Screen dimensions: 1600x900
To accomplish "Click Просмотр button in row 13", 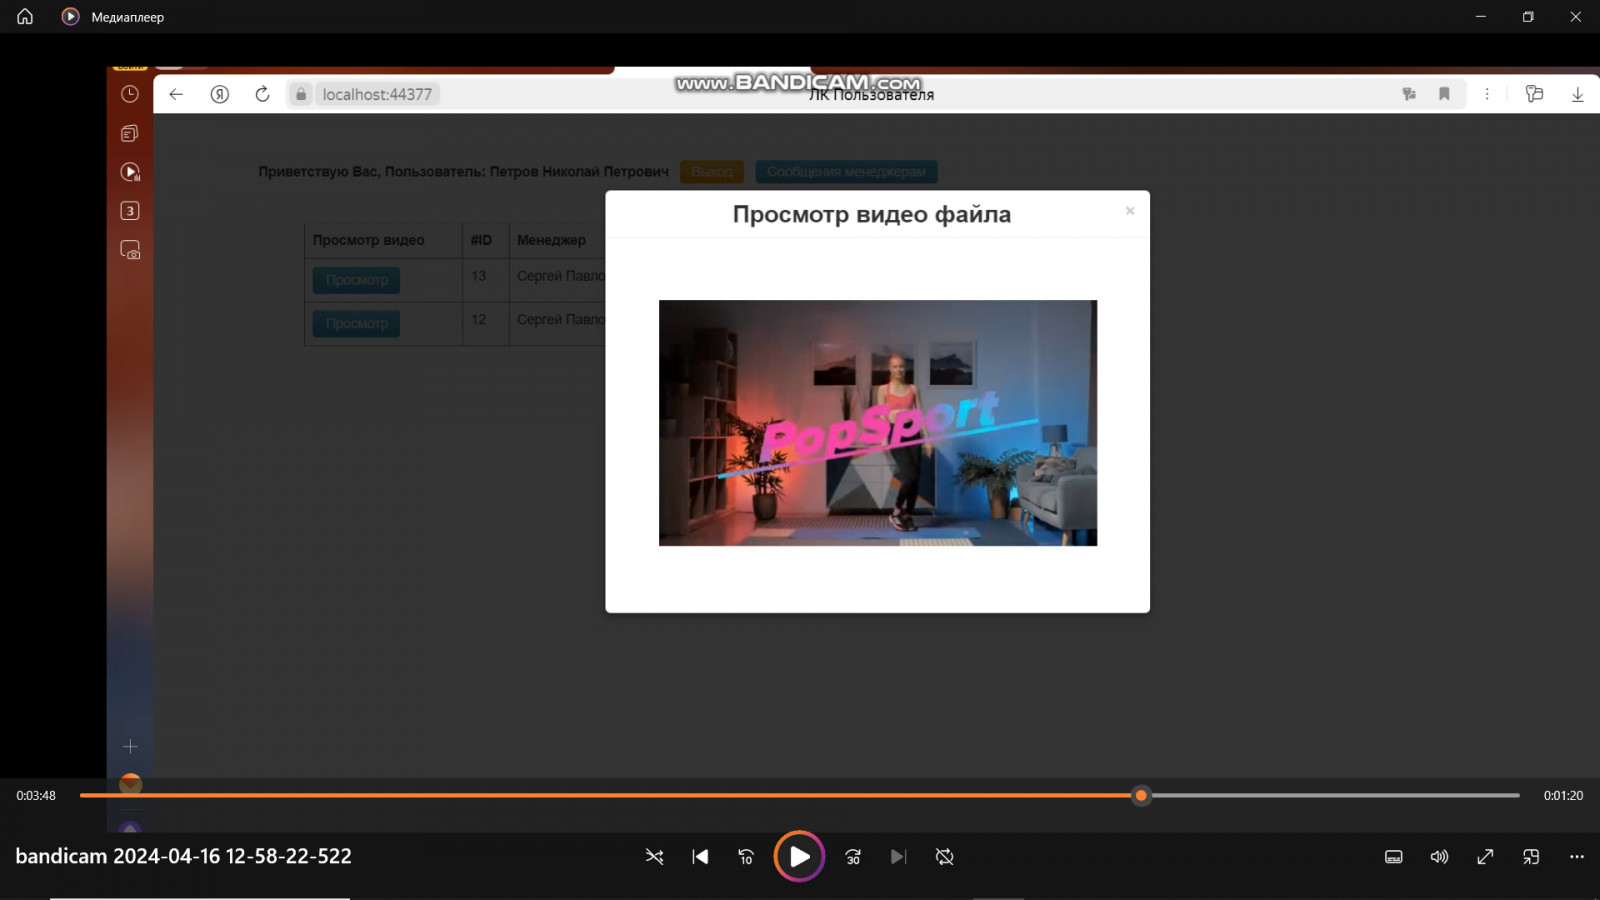I will pos(357,280).
